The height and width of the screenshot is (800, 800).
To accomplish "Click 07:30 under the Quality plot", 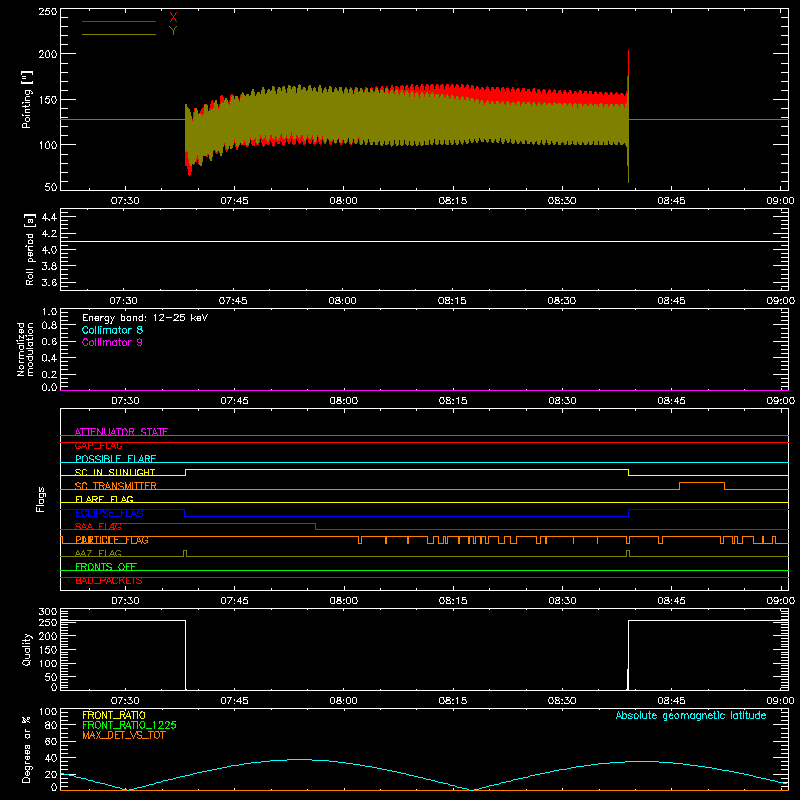I will [x=125, y=701].
